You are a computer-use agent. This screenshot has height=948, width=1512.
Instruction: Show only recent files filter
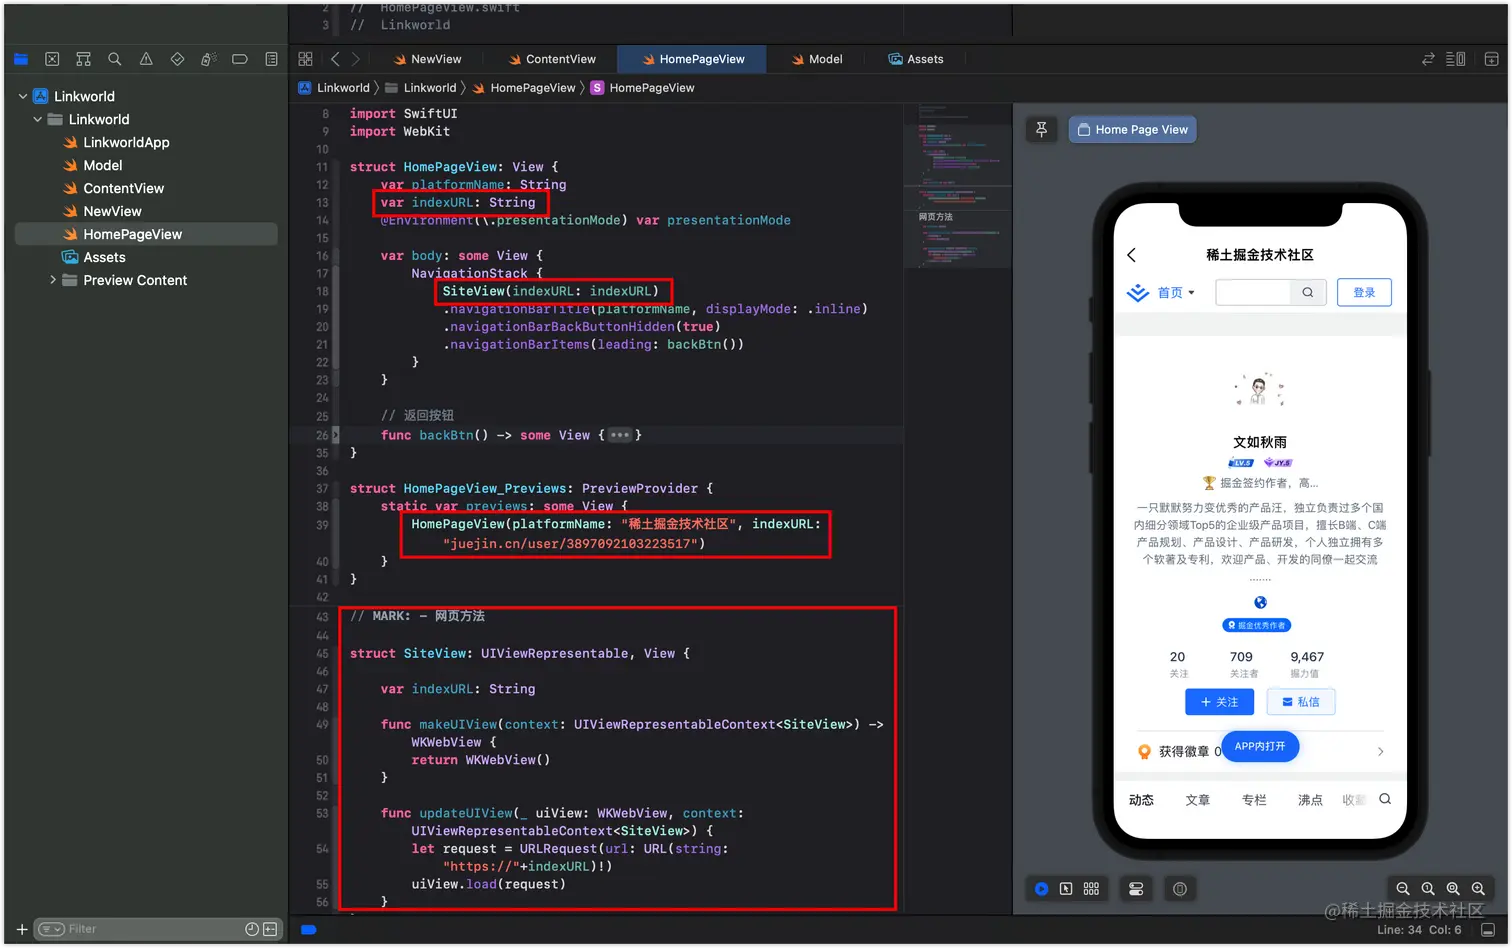[x=252, y=929]
